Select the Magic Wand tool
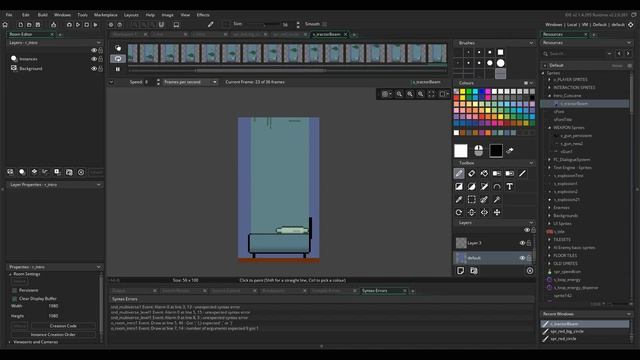 coord(497,200)
